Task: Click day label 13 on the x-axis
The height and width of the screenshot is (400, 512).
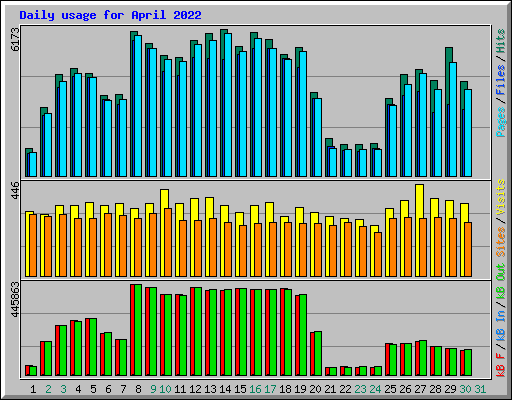Action: tap(210, 389)
